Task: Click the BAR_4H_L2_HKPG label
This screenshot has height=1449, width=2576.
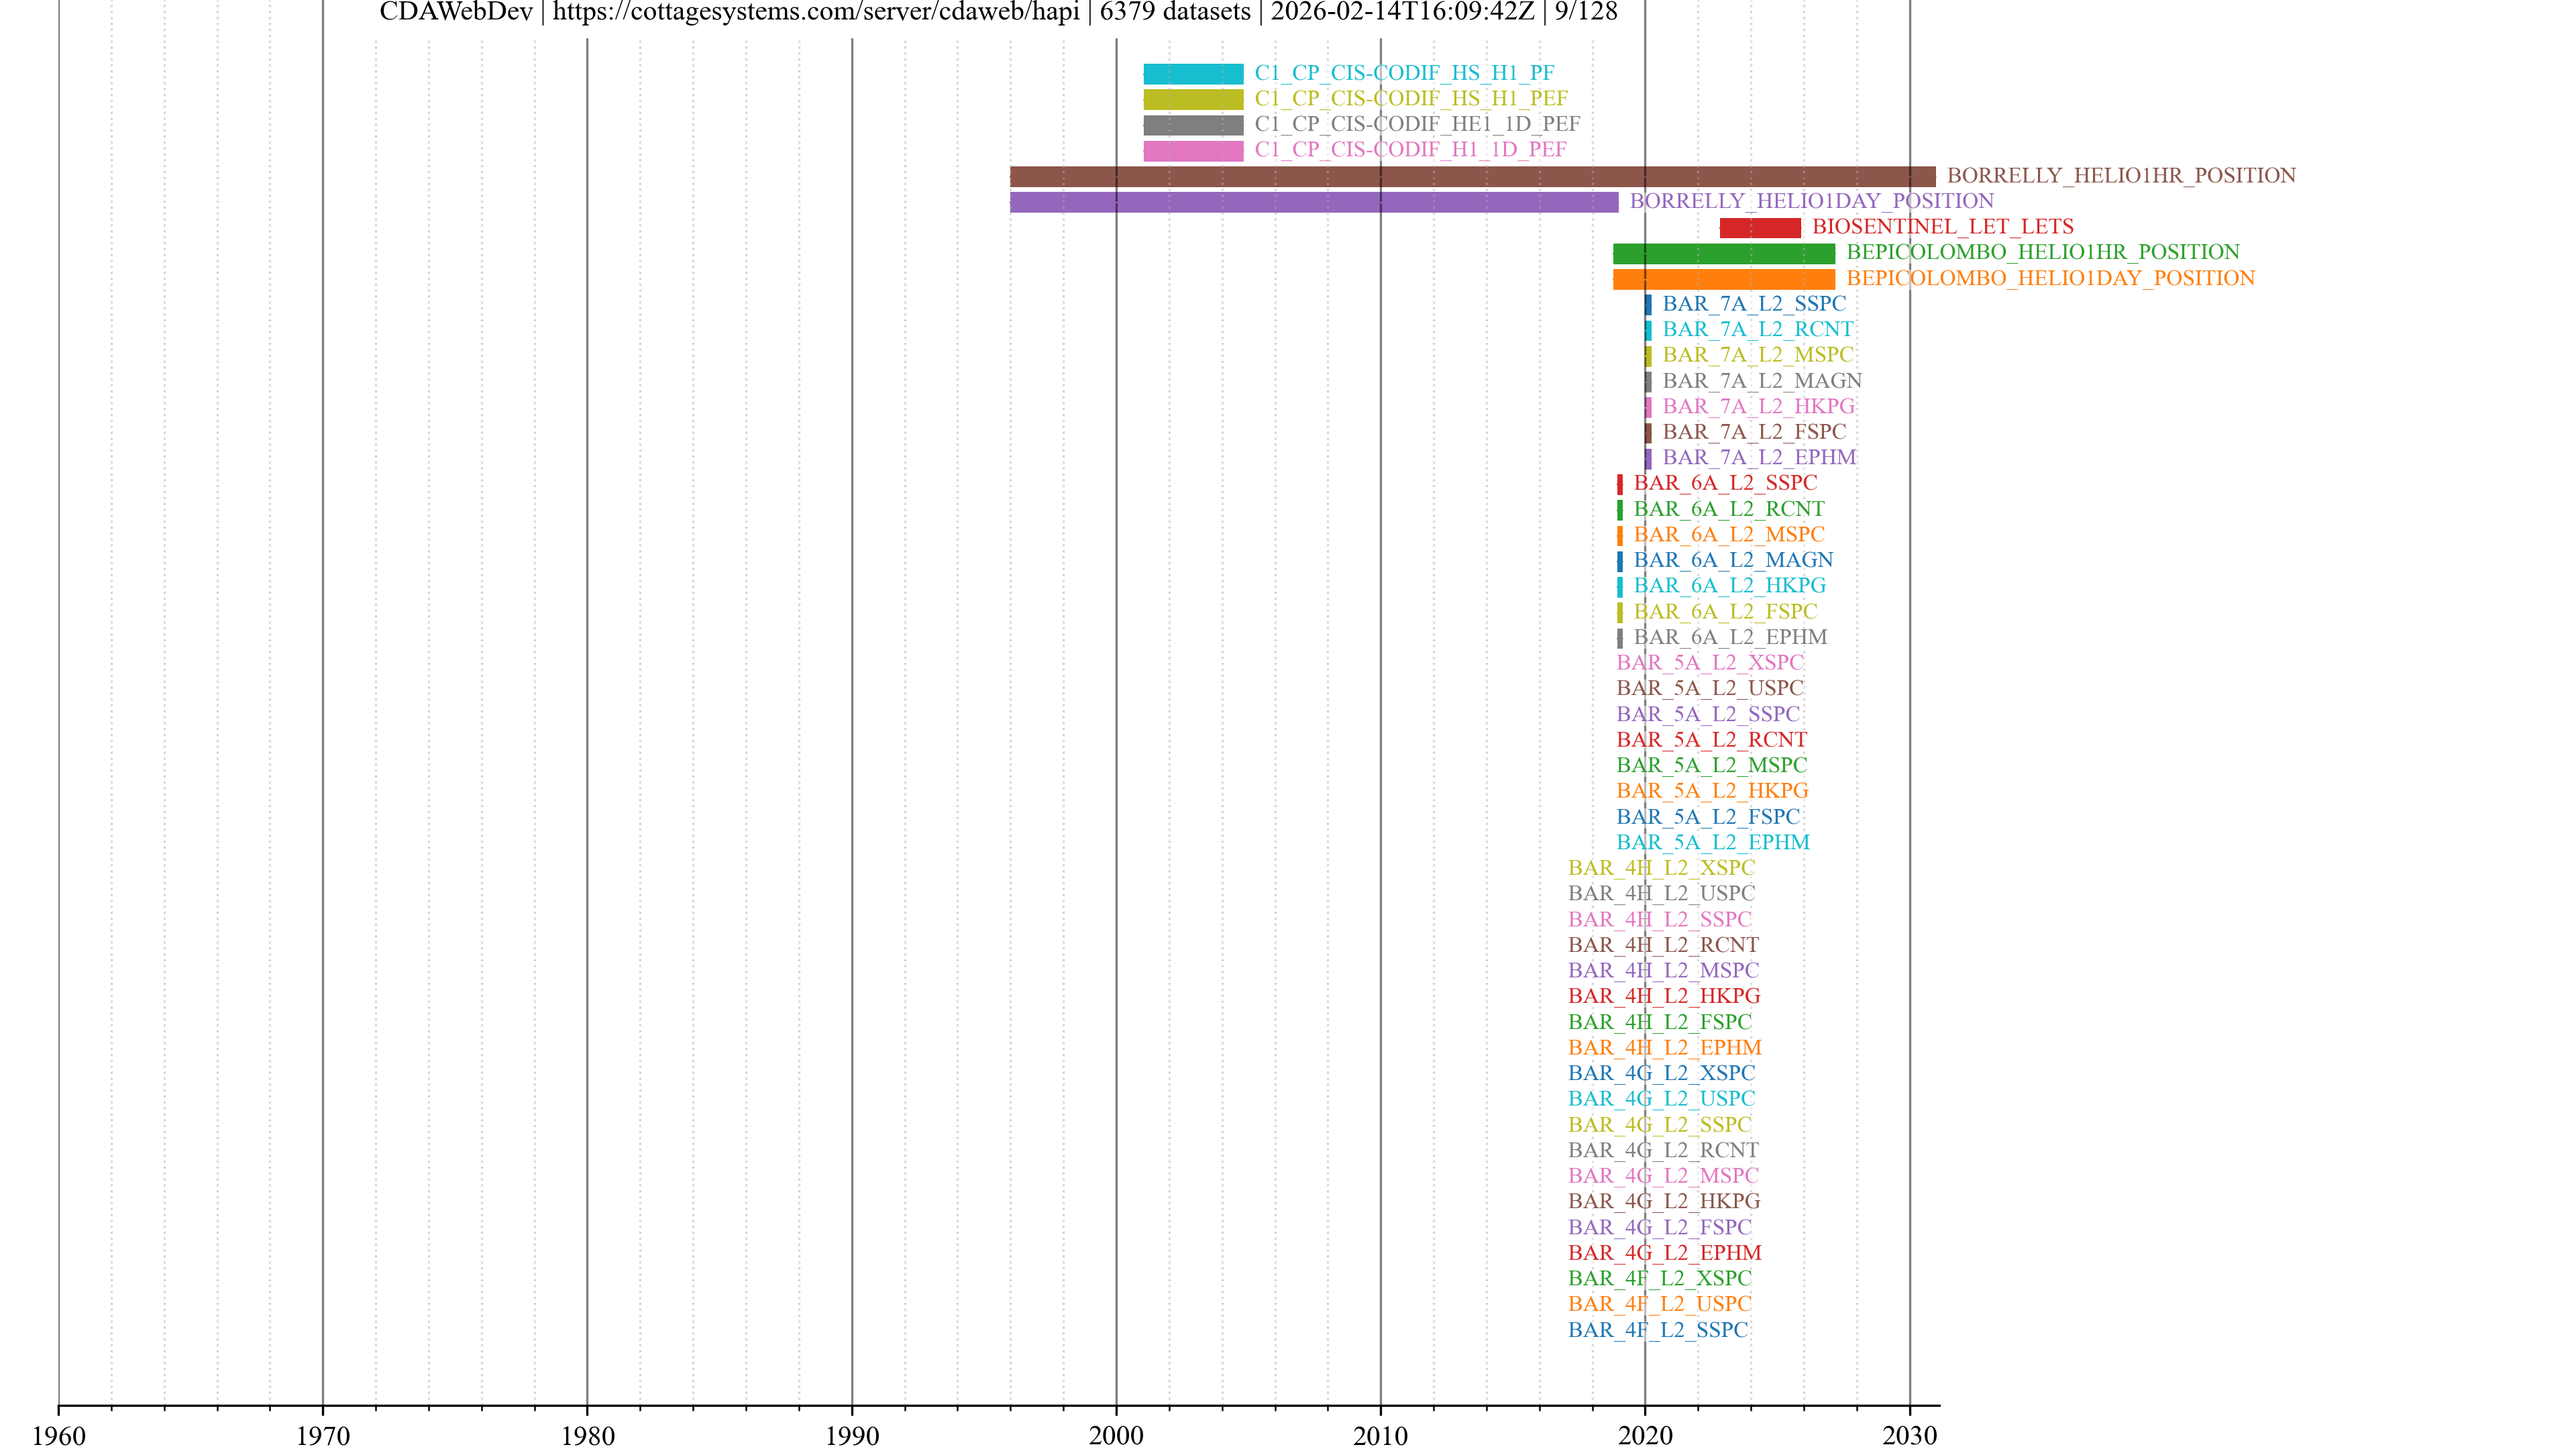Action: coord(1663,996)
